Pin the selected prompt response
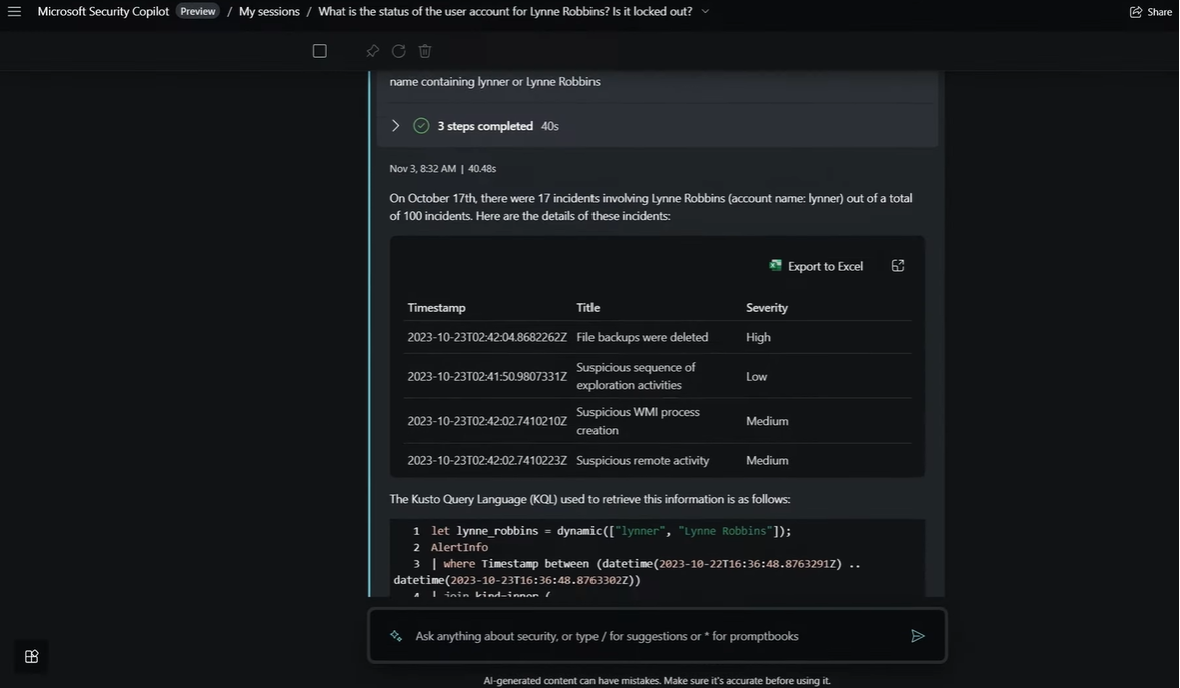 372,51
